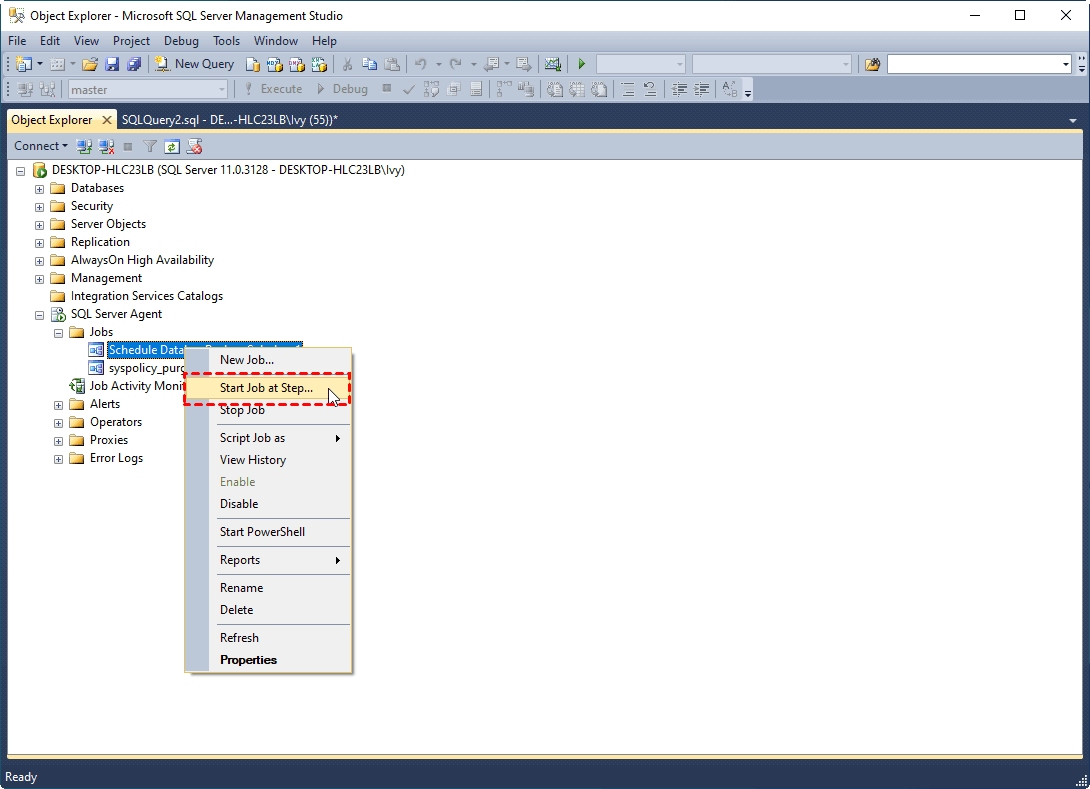
Task: Choose Delete from context menu
Action: point(268,610)
